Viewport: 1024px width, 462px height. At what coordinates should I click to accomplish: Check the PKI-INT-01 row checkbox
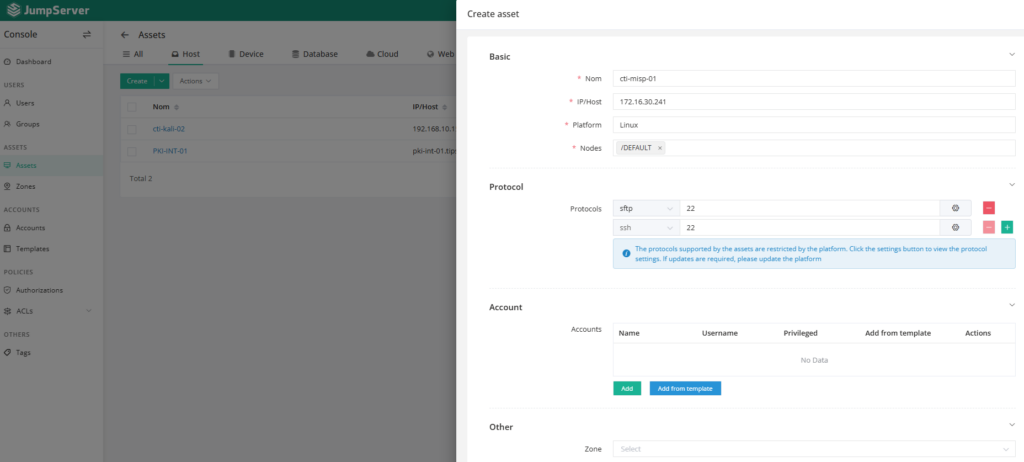click(x=132, y=151)
